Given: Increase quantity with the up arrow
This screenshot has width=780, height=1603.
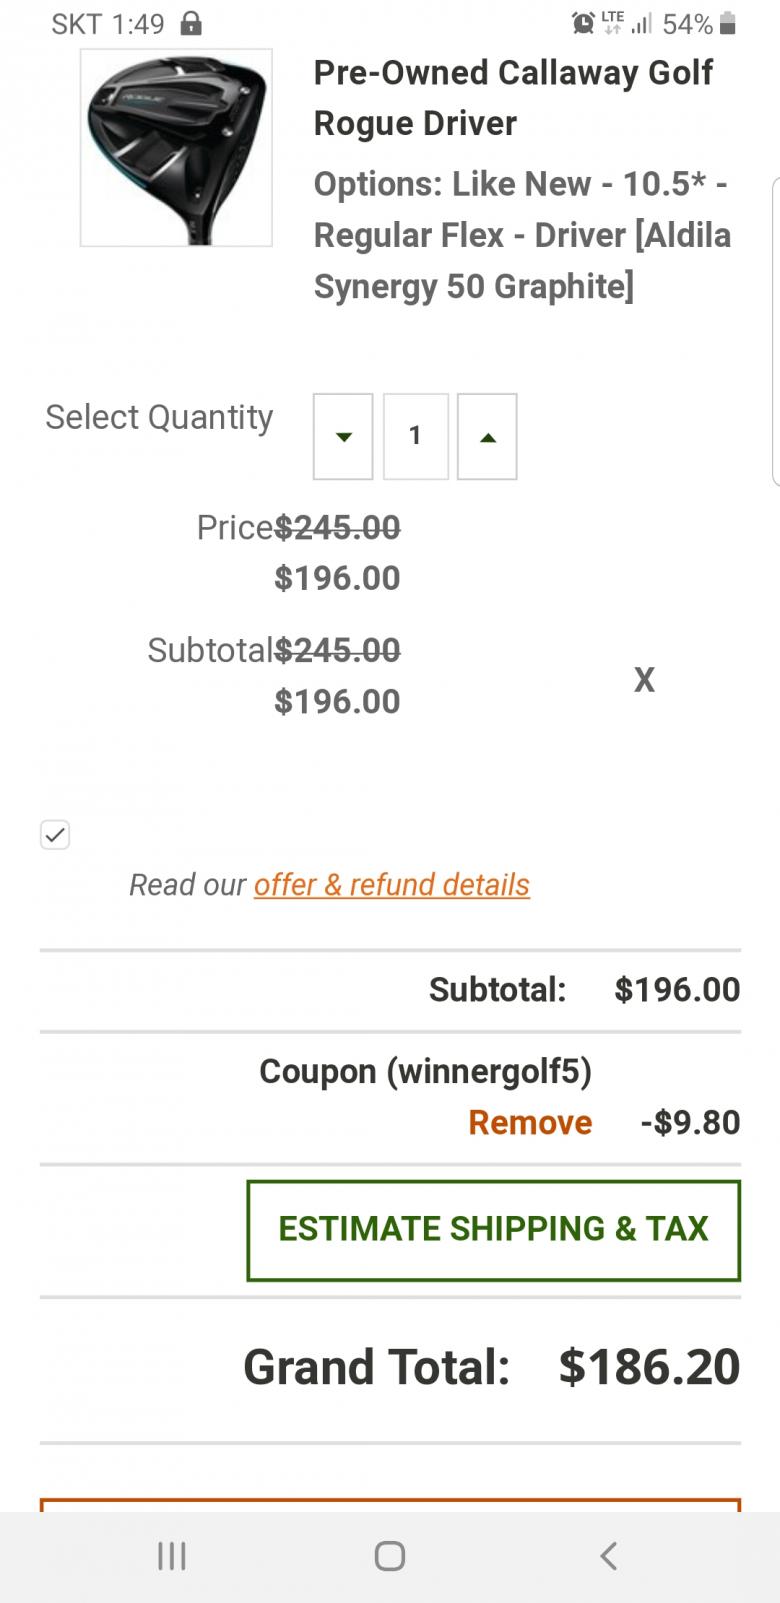Looking at the screenshot, I should [x=487, y=436].
